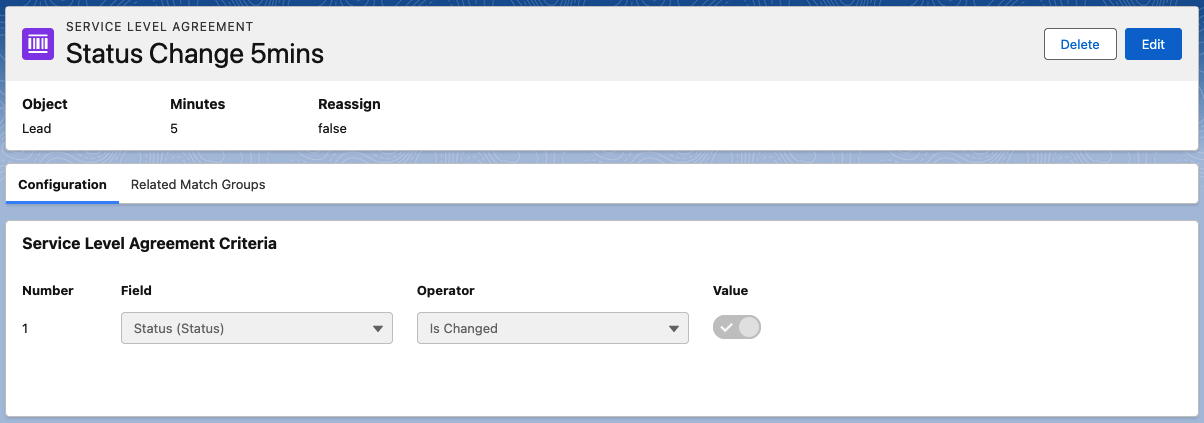Viewport: 1204px width, 423px height.
Task: Click criteria row number 1
Action: tap(26, 328)
